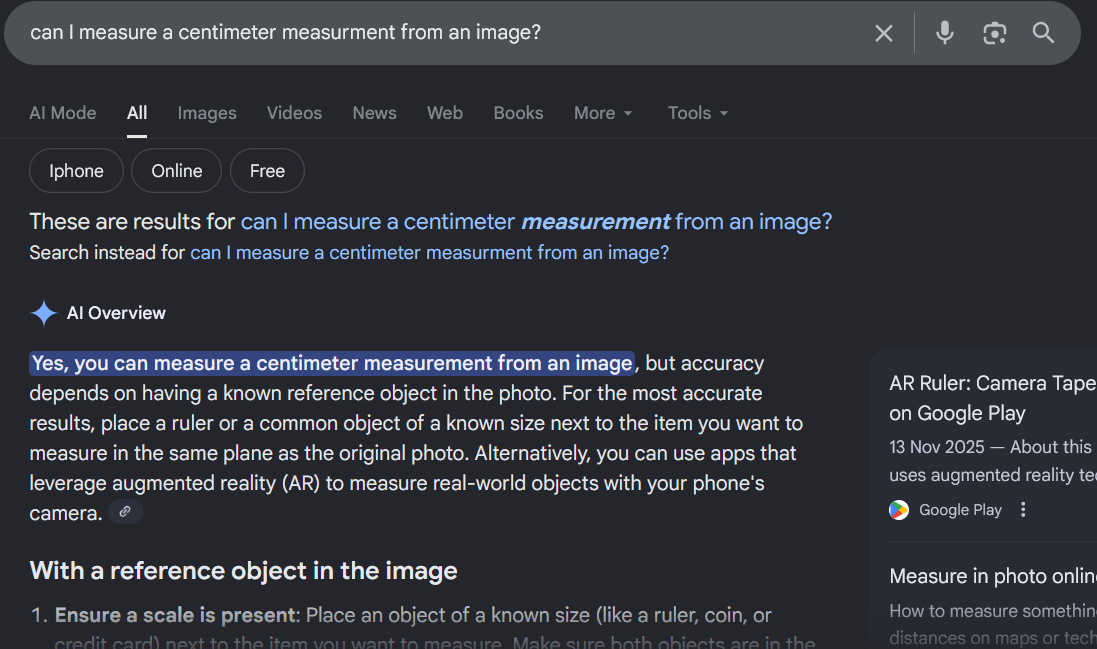Switch to the AI Mode tab

63,113
